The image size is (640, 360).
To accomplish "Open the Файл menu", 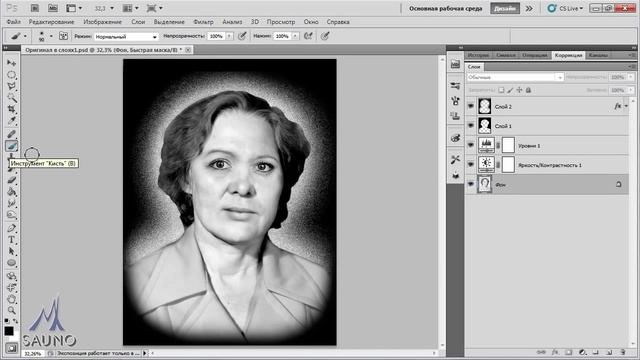I will click(13, 22).
